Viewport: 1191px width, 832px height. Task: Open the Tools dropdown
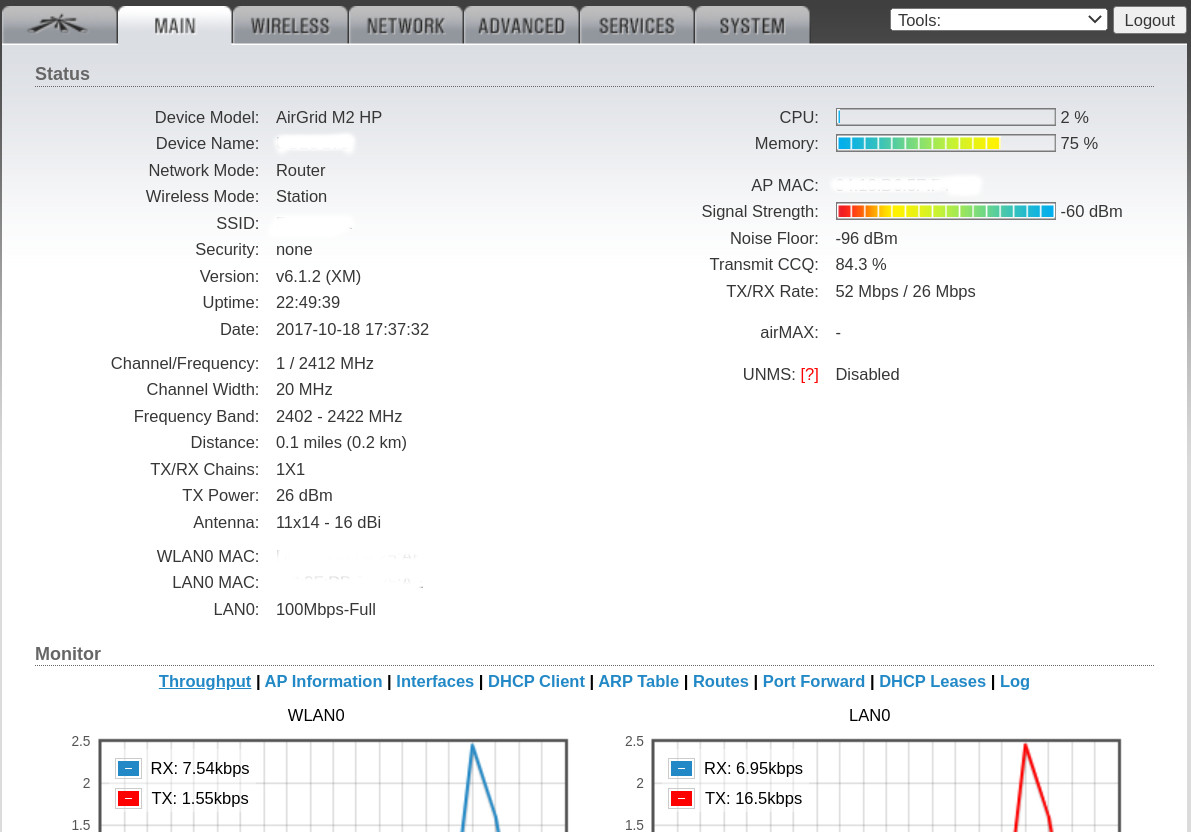coord(998,20)
